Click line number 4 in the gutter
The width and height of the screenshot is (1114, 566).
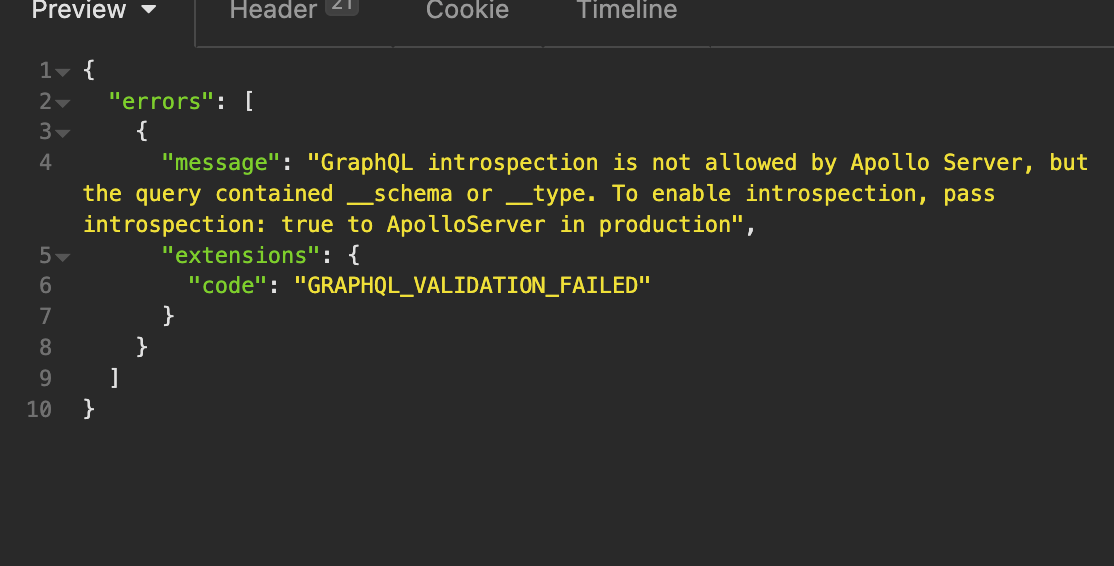(x=46, y=162)
